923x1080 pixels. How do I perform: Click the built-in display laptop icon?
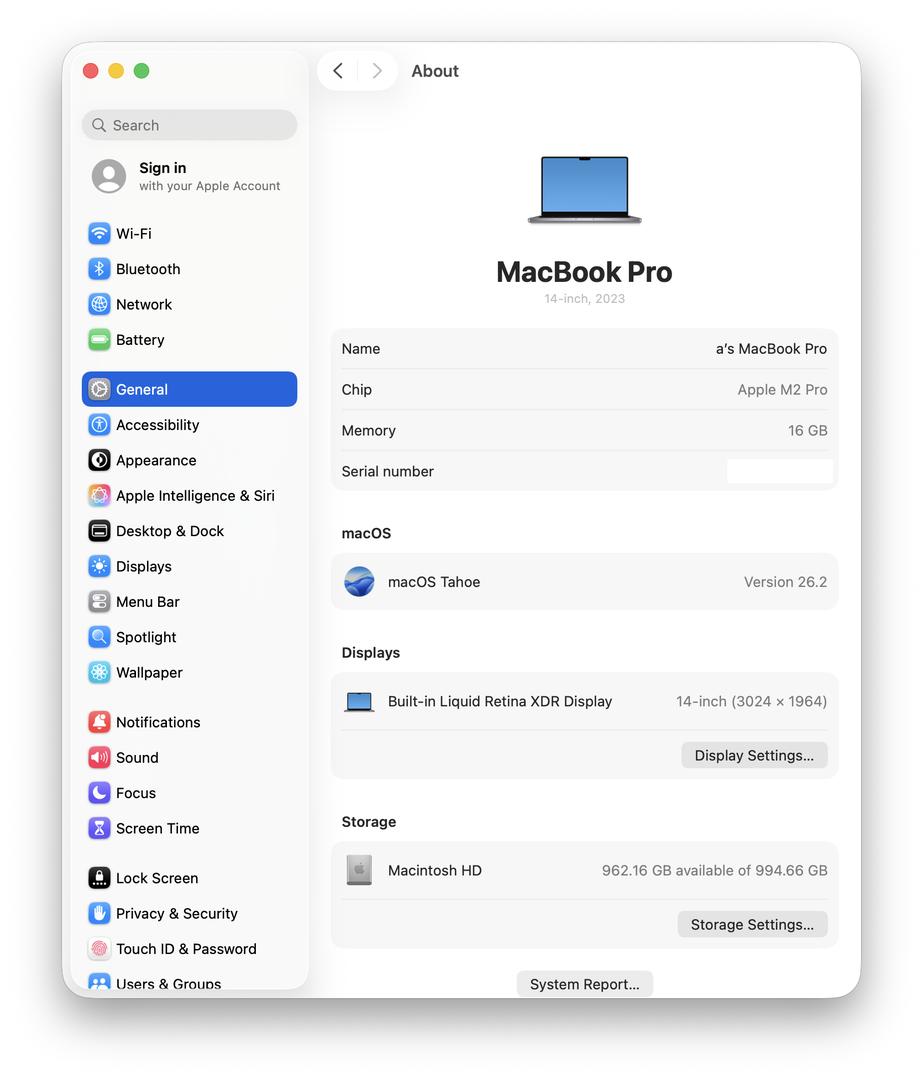[359, 702]
